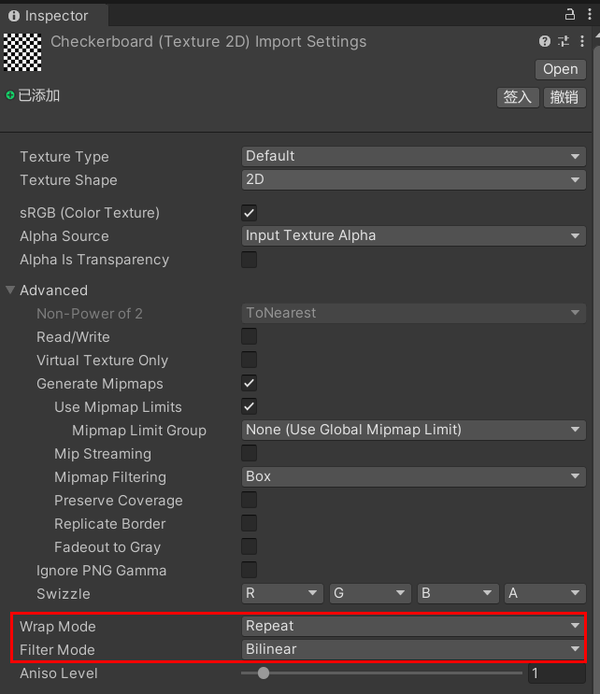
Task: Uncheck the Generate Mipmaps option
Action: pyautogui.click(x=249, y=383)
